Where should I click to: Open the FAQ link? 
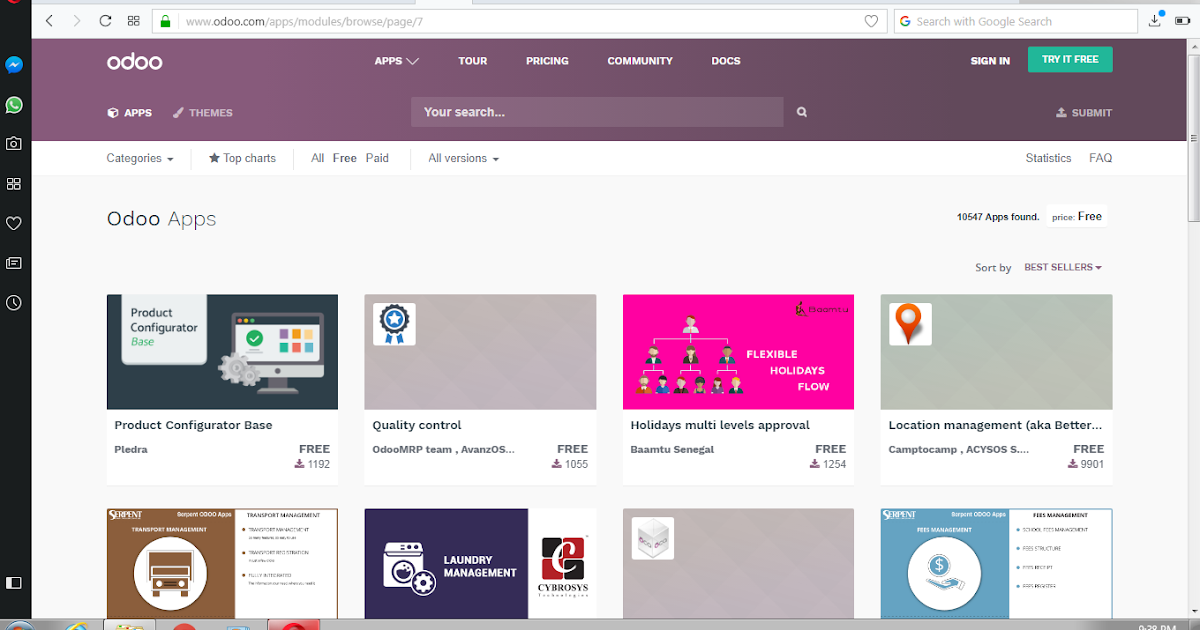pos(1100,158)
